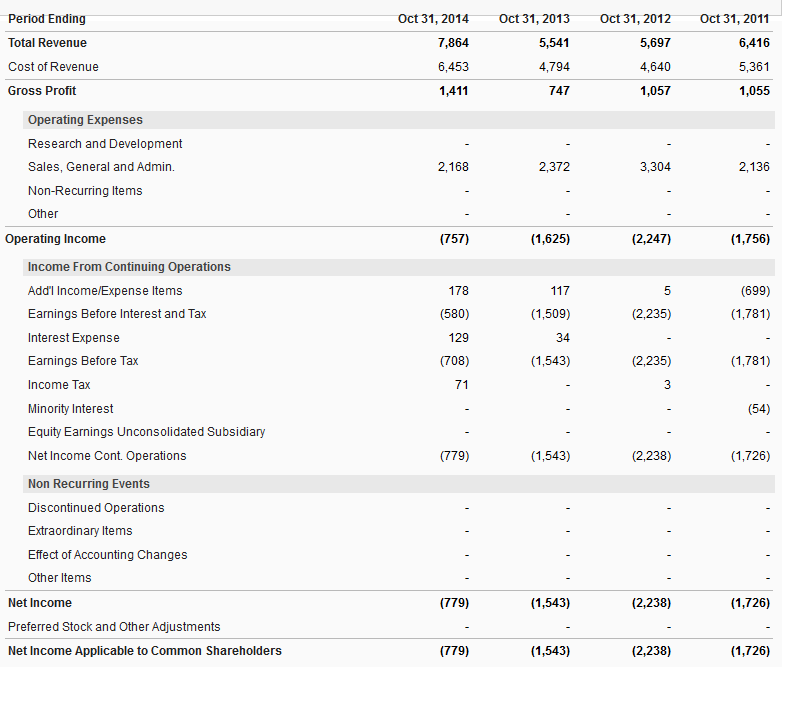This screenshot has width=789, height=705.
Task: Click the Operating Expenses section header
Action: coord(85,120)
